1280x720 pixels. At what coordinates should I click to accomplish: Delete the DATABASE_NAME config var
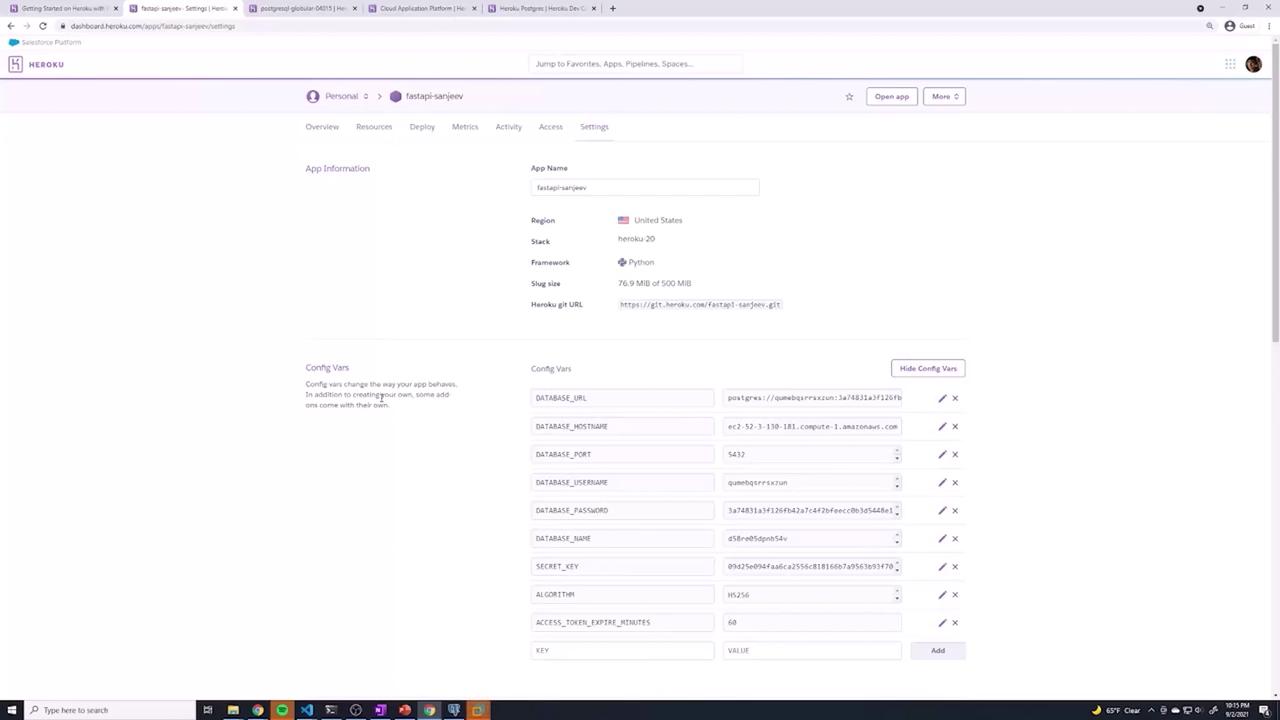pyautogui.click(x=955, y=538)
